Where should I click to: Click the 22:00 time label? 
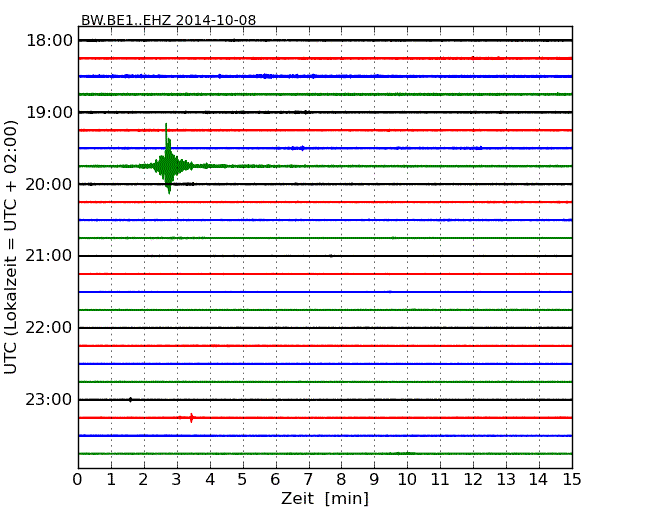coord(49,328)
